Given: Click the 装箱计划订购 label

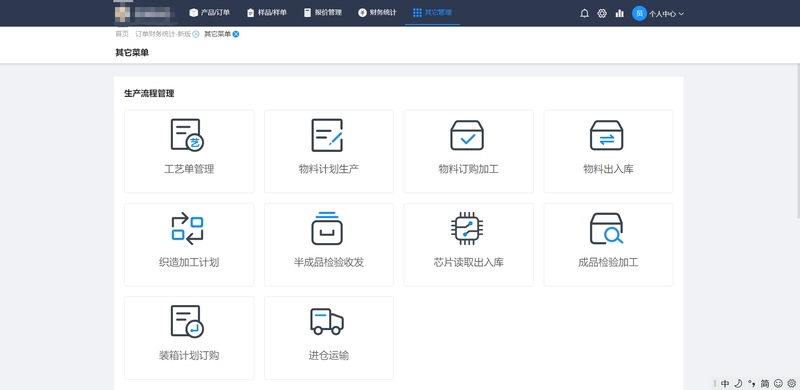Looking at the screenshot, I should point(189,355).
